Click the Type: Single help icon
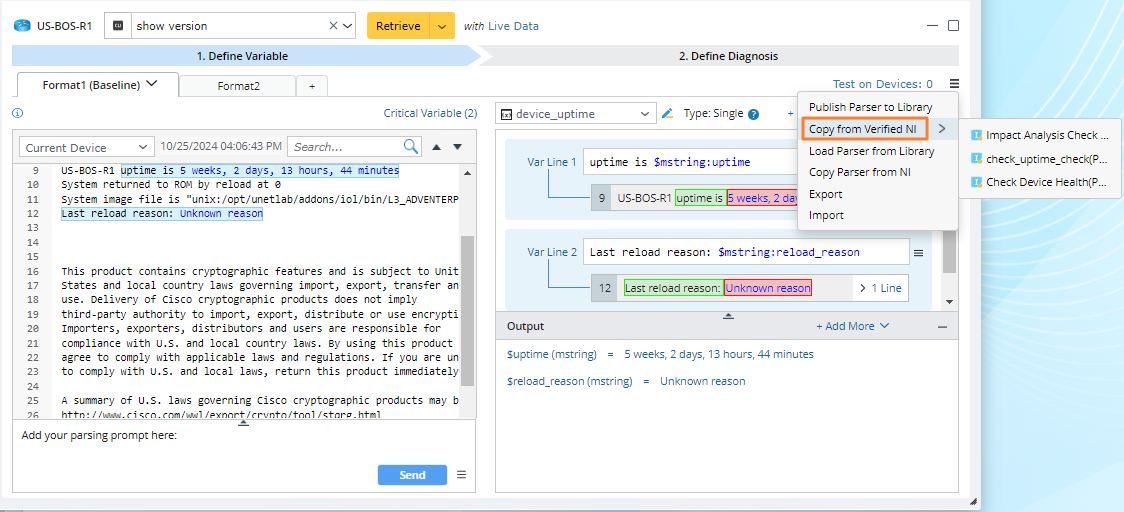This screenshot has height=512, width=1124. click(x=753, y=114)
